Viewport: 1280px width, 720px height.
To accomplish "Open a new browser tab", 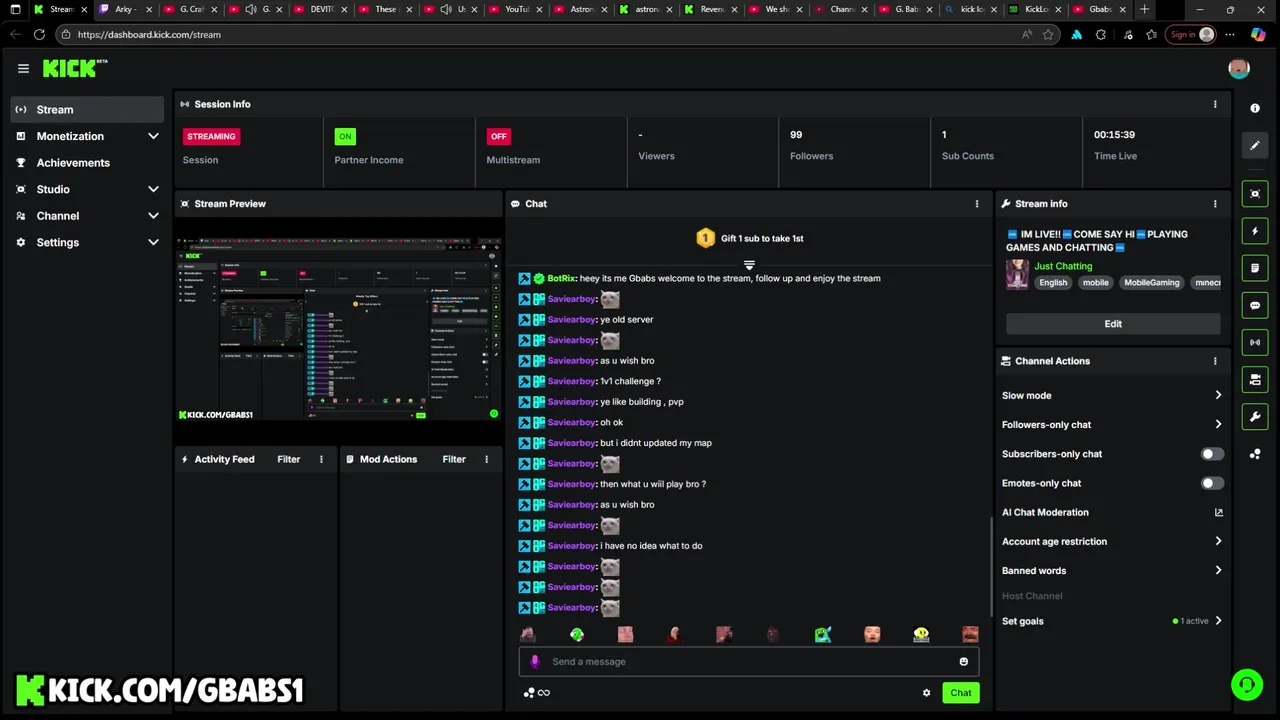I will point(1145,9).
